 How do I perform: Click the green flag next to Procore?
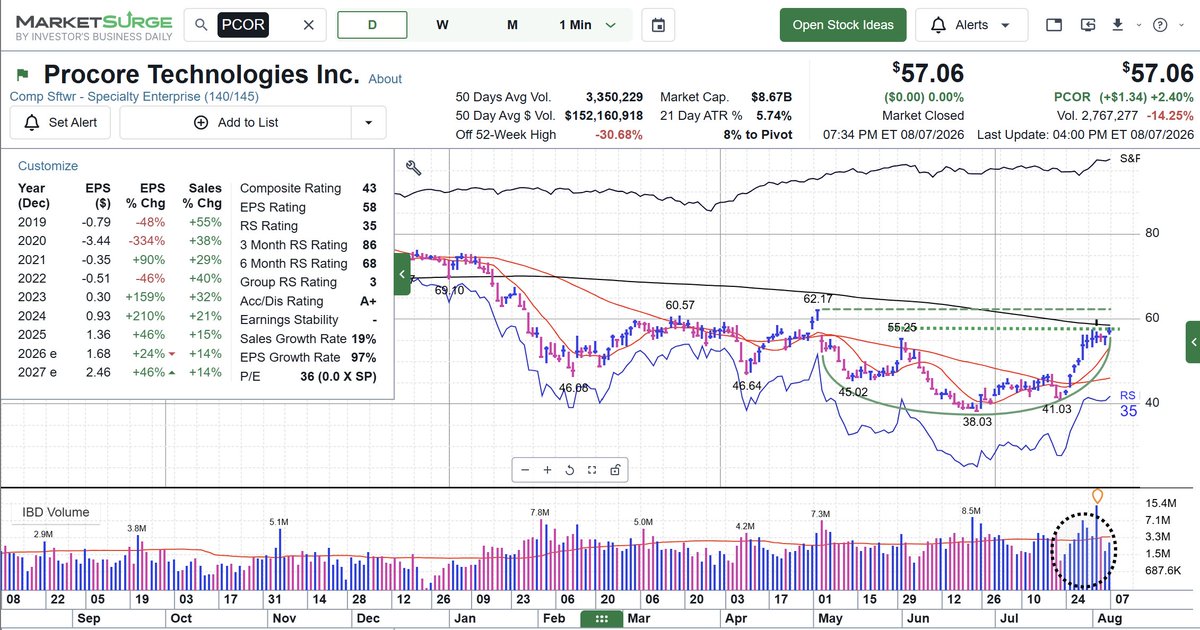[23, 75]
